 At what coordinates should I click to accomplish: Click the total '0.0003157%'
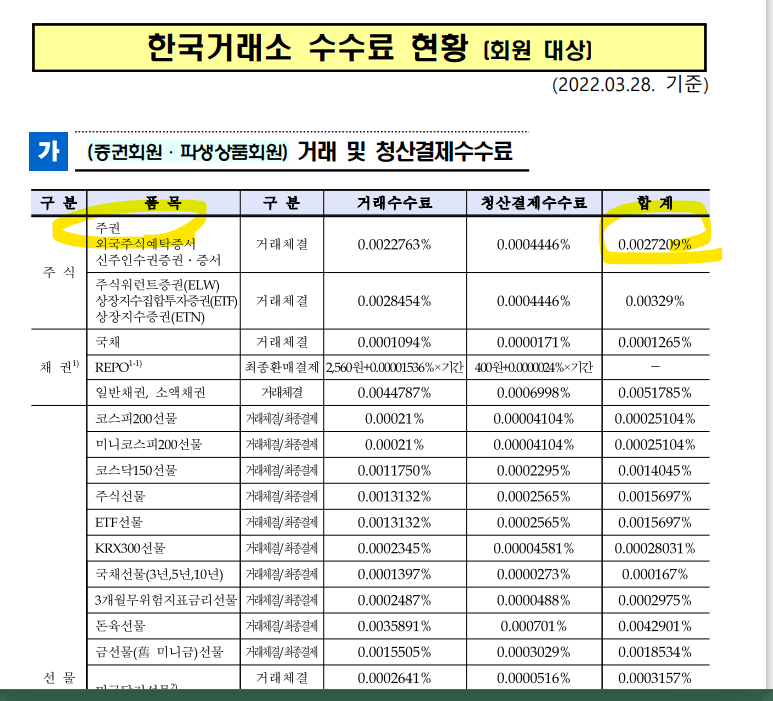coord(655,678)
